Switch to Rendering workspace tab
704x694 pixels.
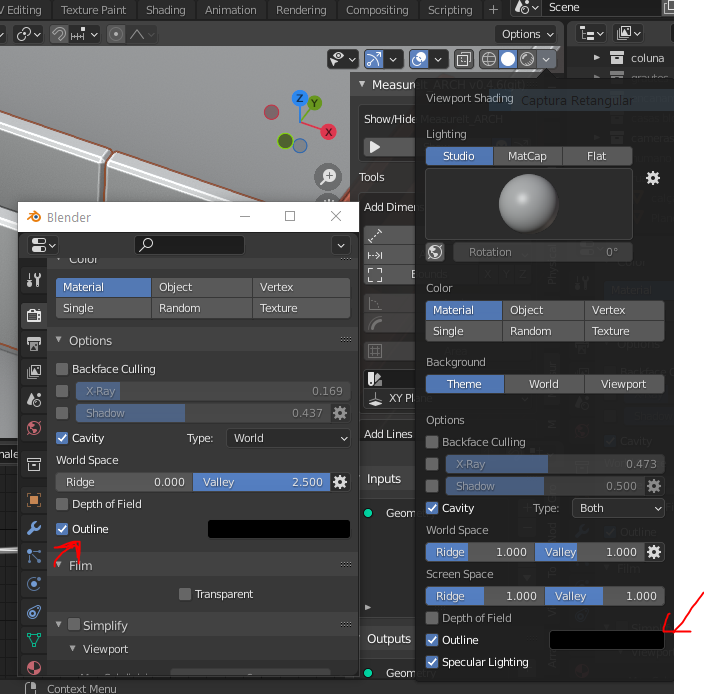301,10
